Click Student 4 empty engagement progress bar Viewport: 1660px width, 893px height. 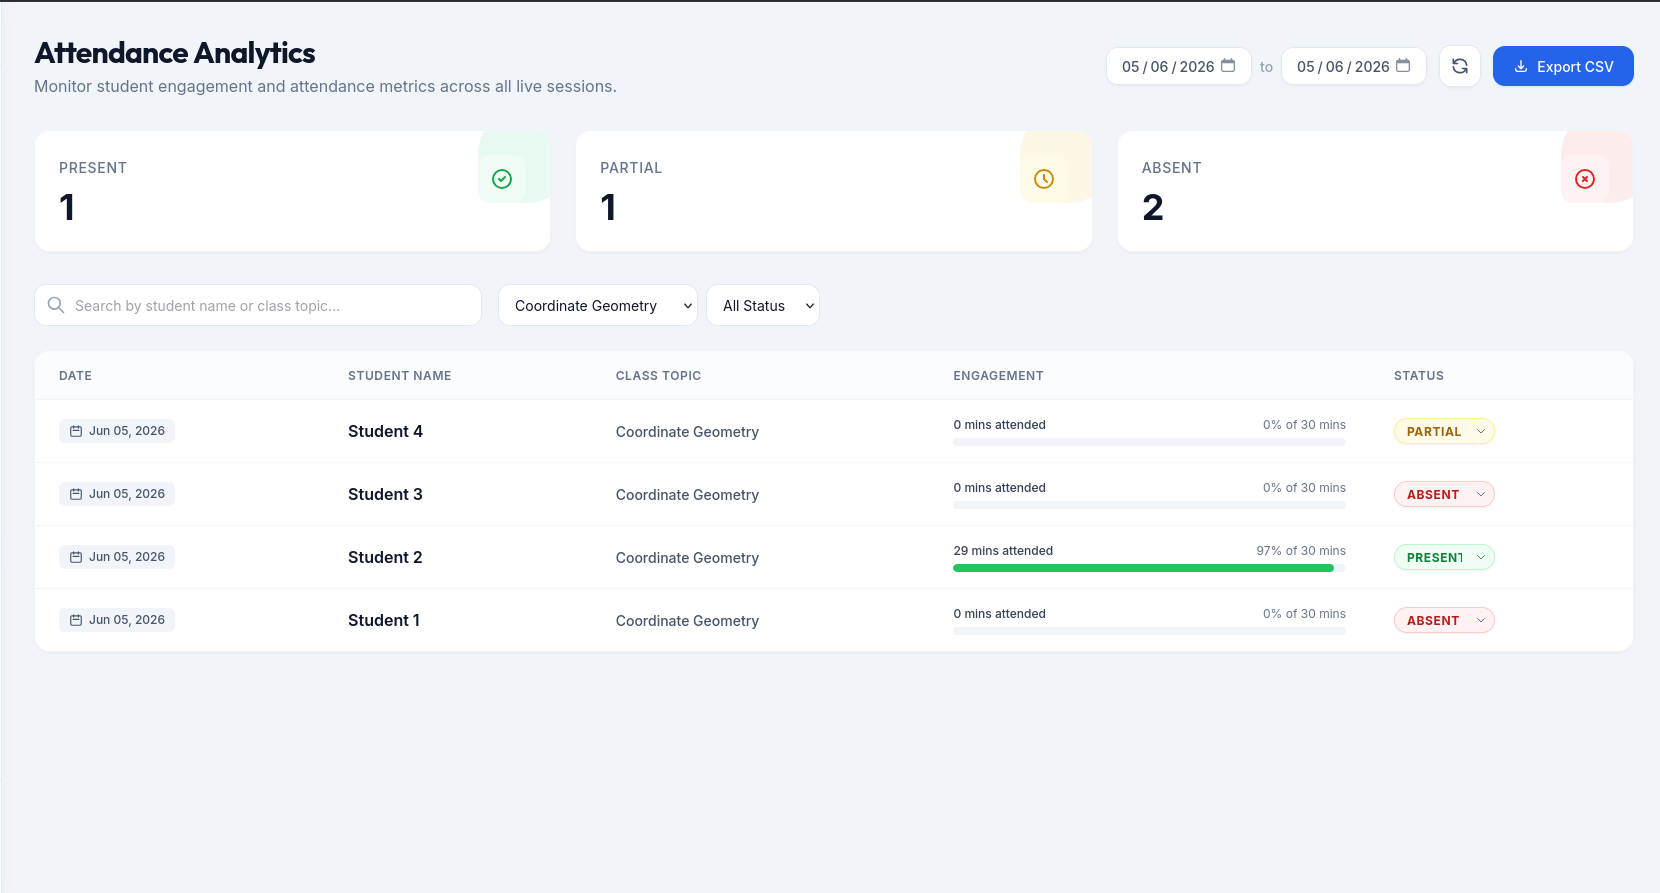pos(1149,442)
